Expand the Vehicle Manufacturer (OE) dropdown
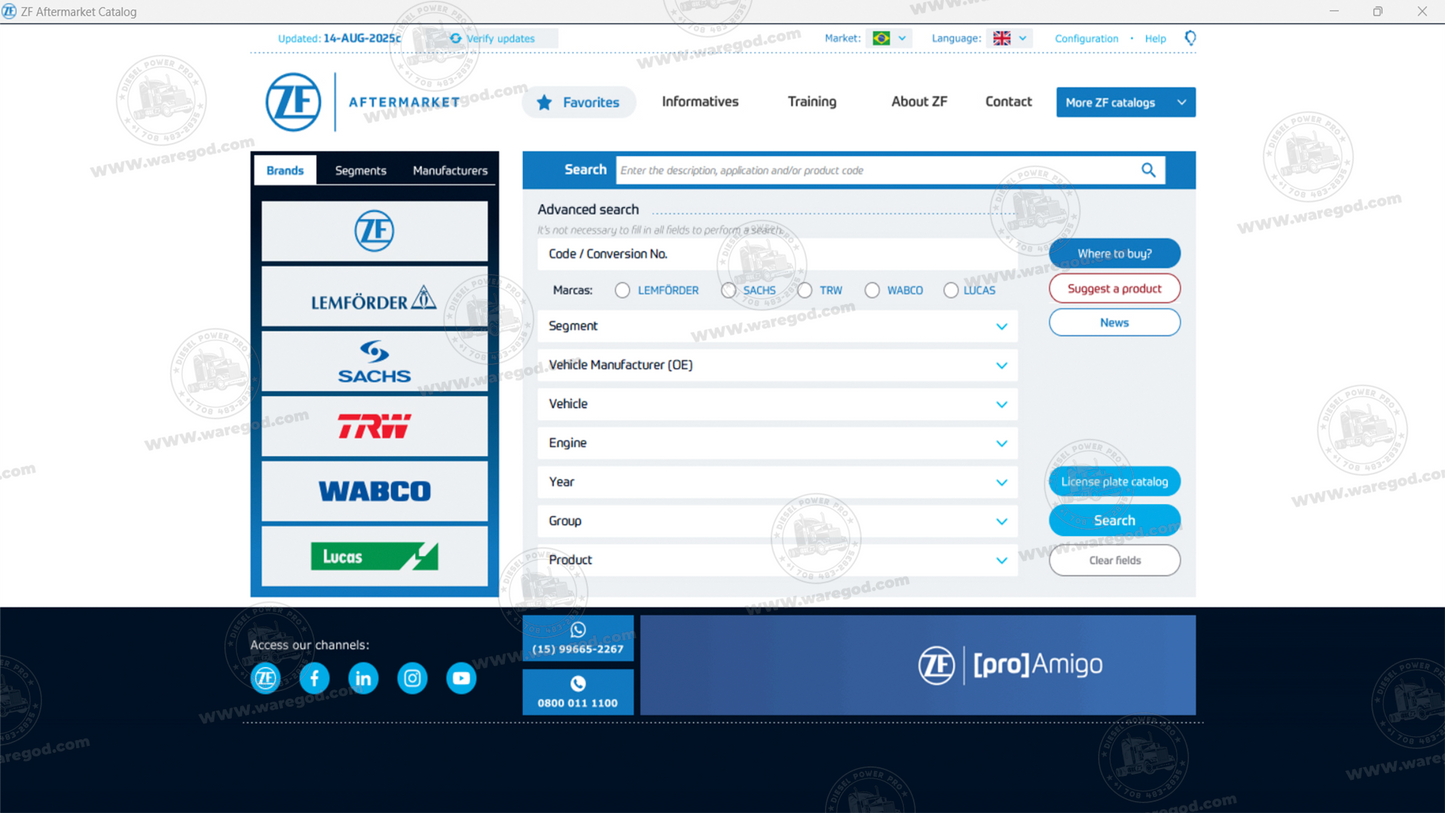Image resolution: width=1445 pixels, height=813 pixels. click(x=777, y=365)
